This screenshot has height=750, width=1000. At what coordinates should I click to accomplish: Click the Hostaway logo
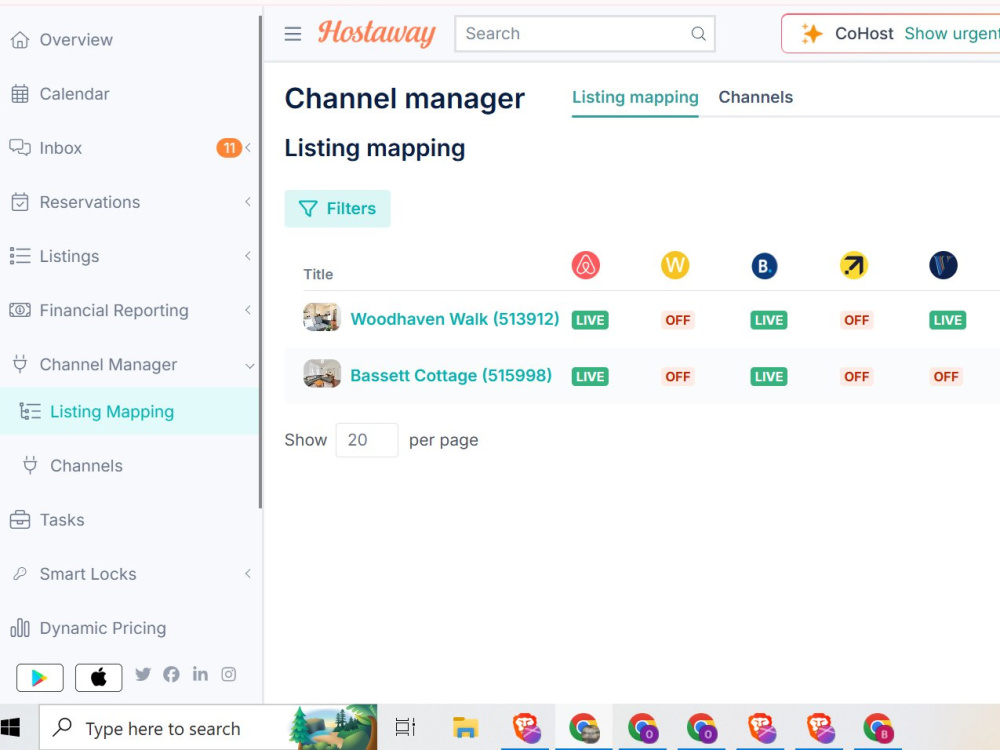[x=376, y=33]
